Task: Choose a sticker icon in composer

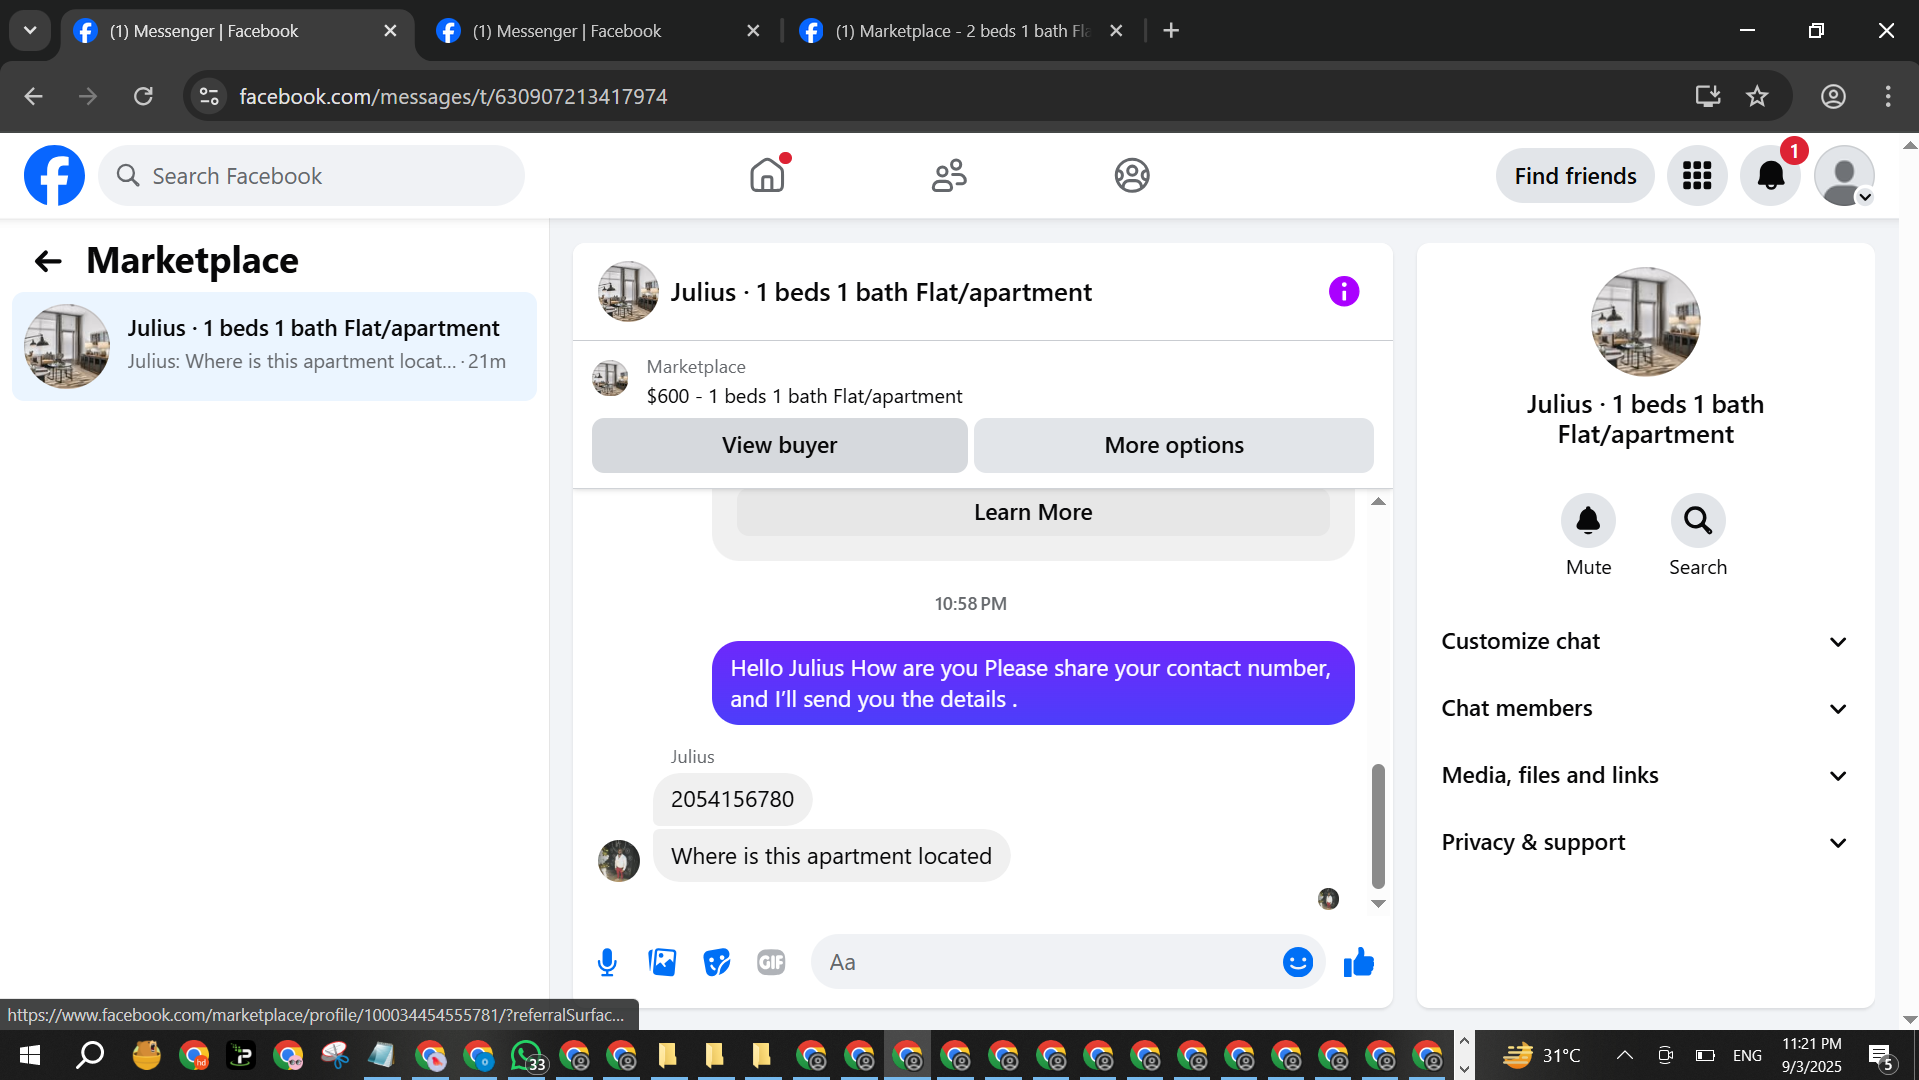Action: pyautogui.click(x=717, y=962)
